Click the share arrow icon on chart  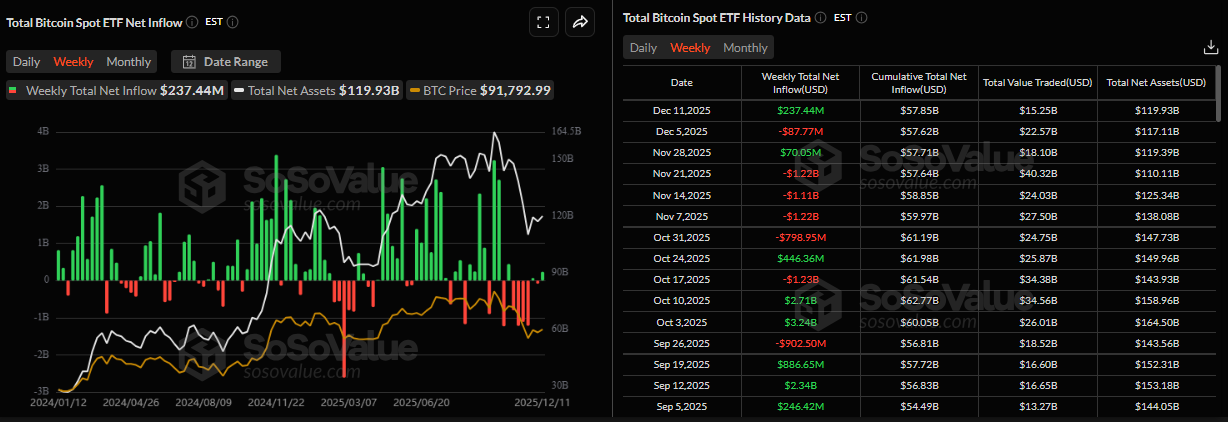click(x=579, y=22)
